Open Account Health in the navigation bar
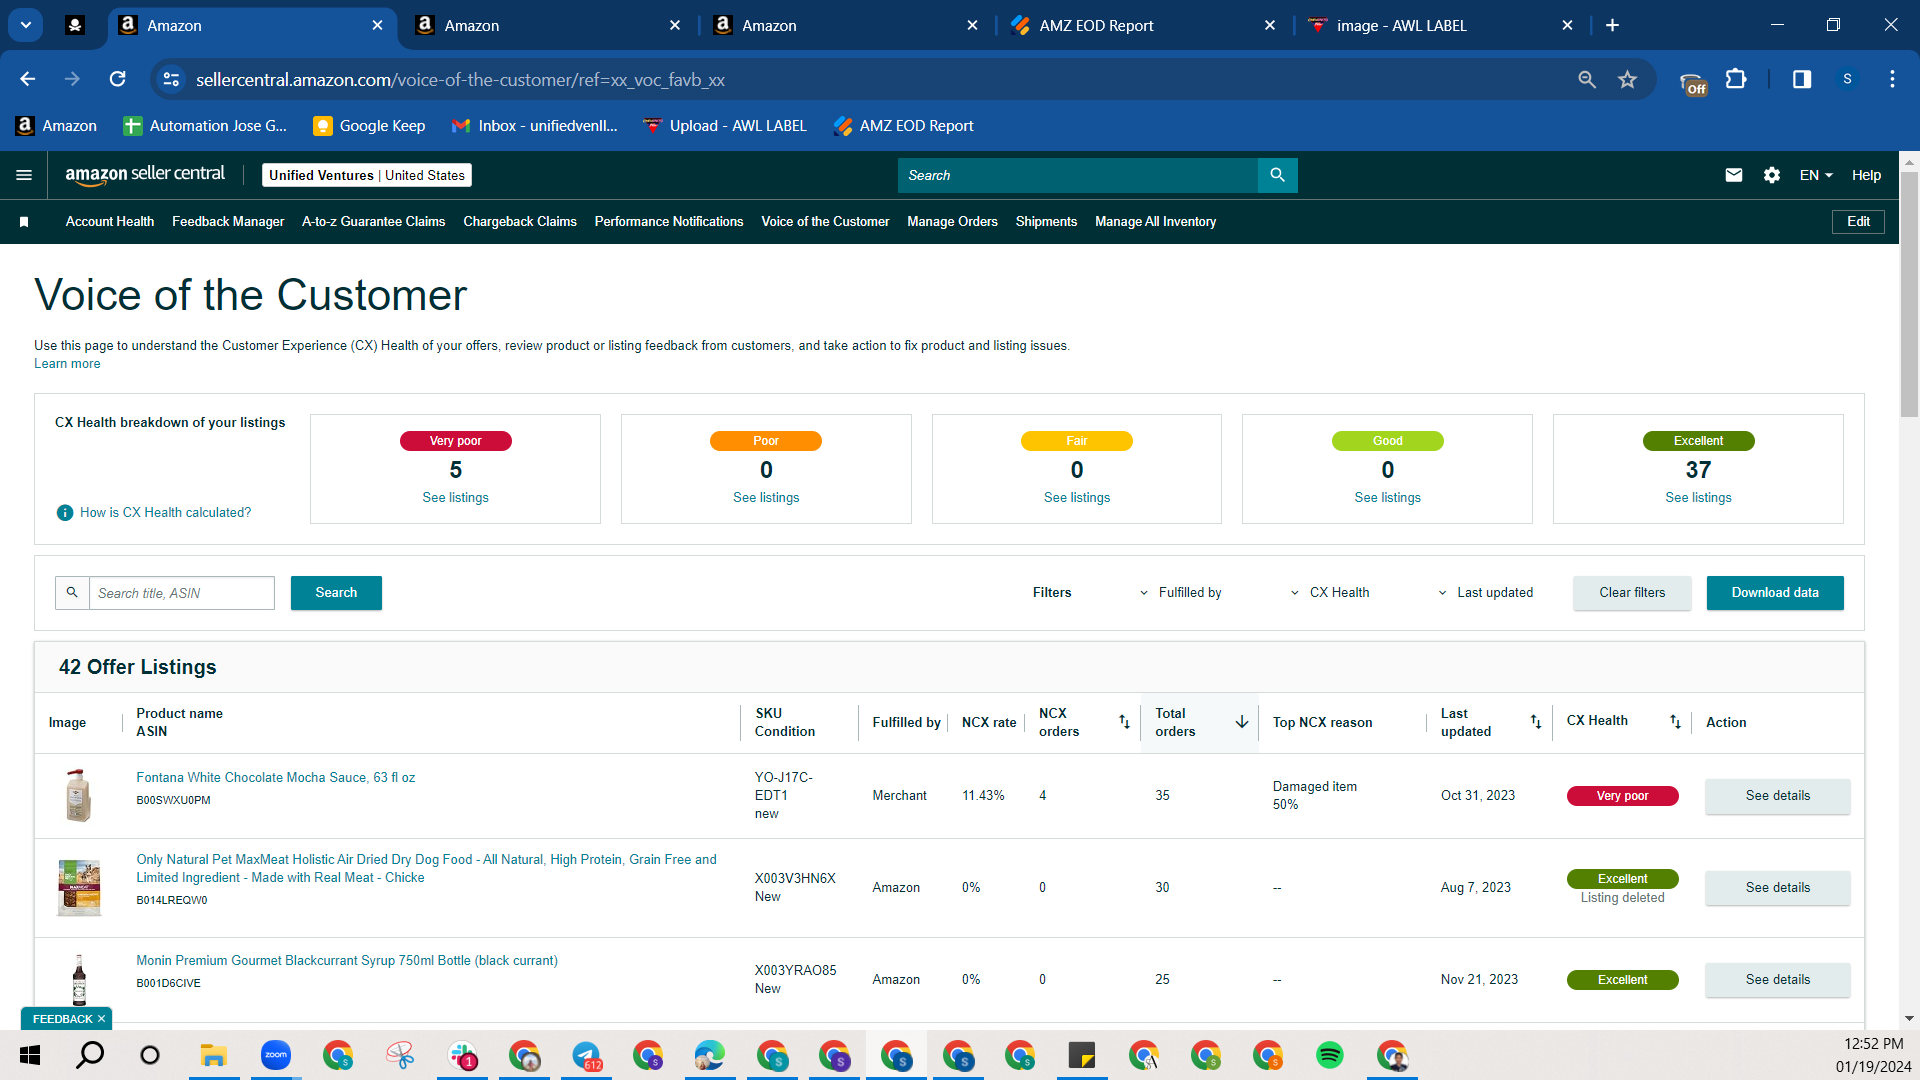Screen dimensions: 1920x1080 (x=110, y=222)
